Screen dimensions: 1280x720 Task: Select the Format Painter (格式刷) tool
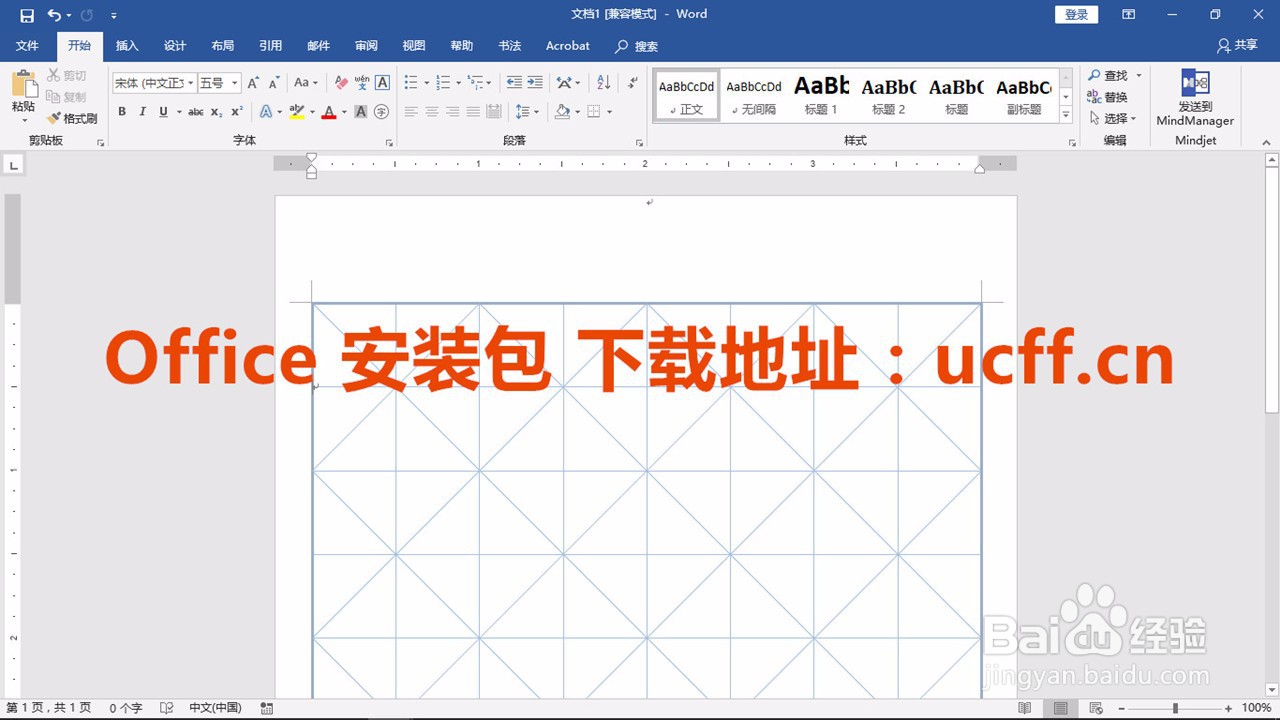pyautogui.click(x=72, y=118)
